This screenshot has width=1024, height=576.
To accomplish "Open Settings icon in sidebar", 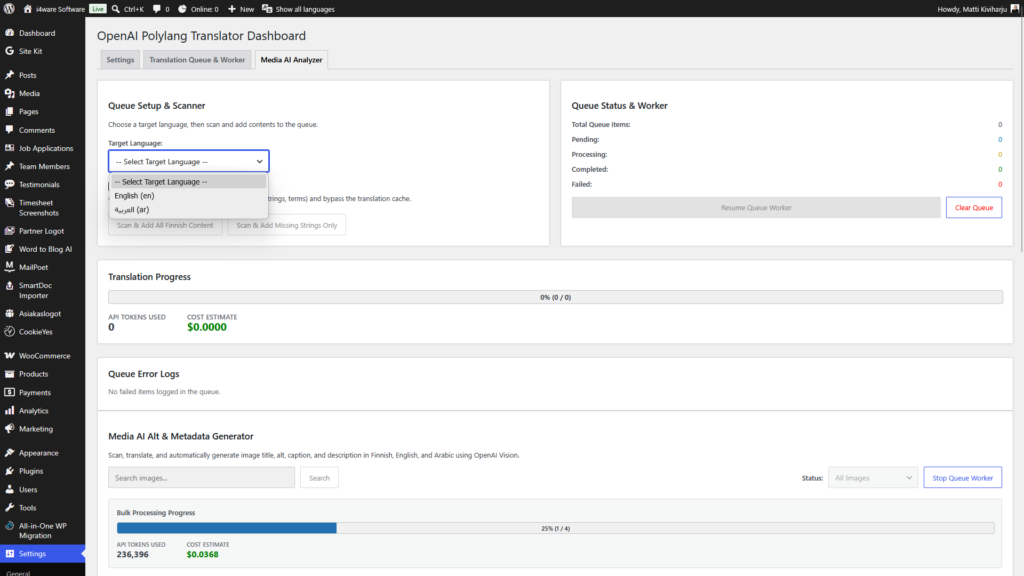I will click(x=9, y=554).
